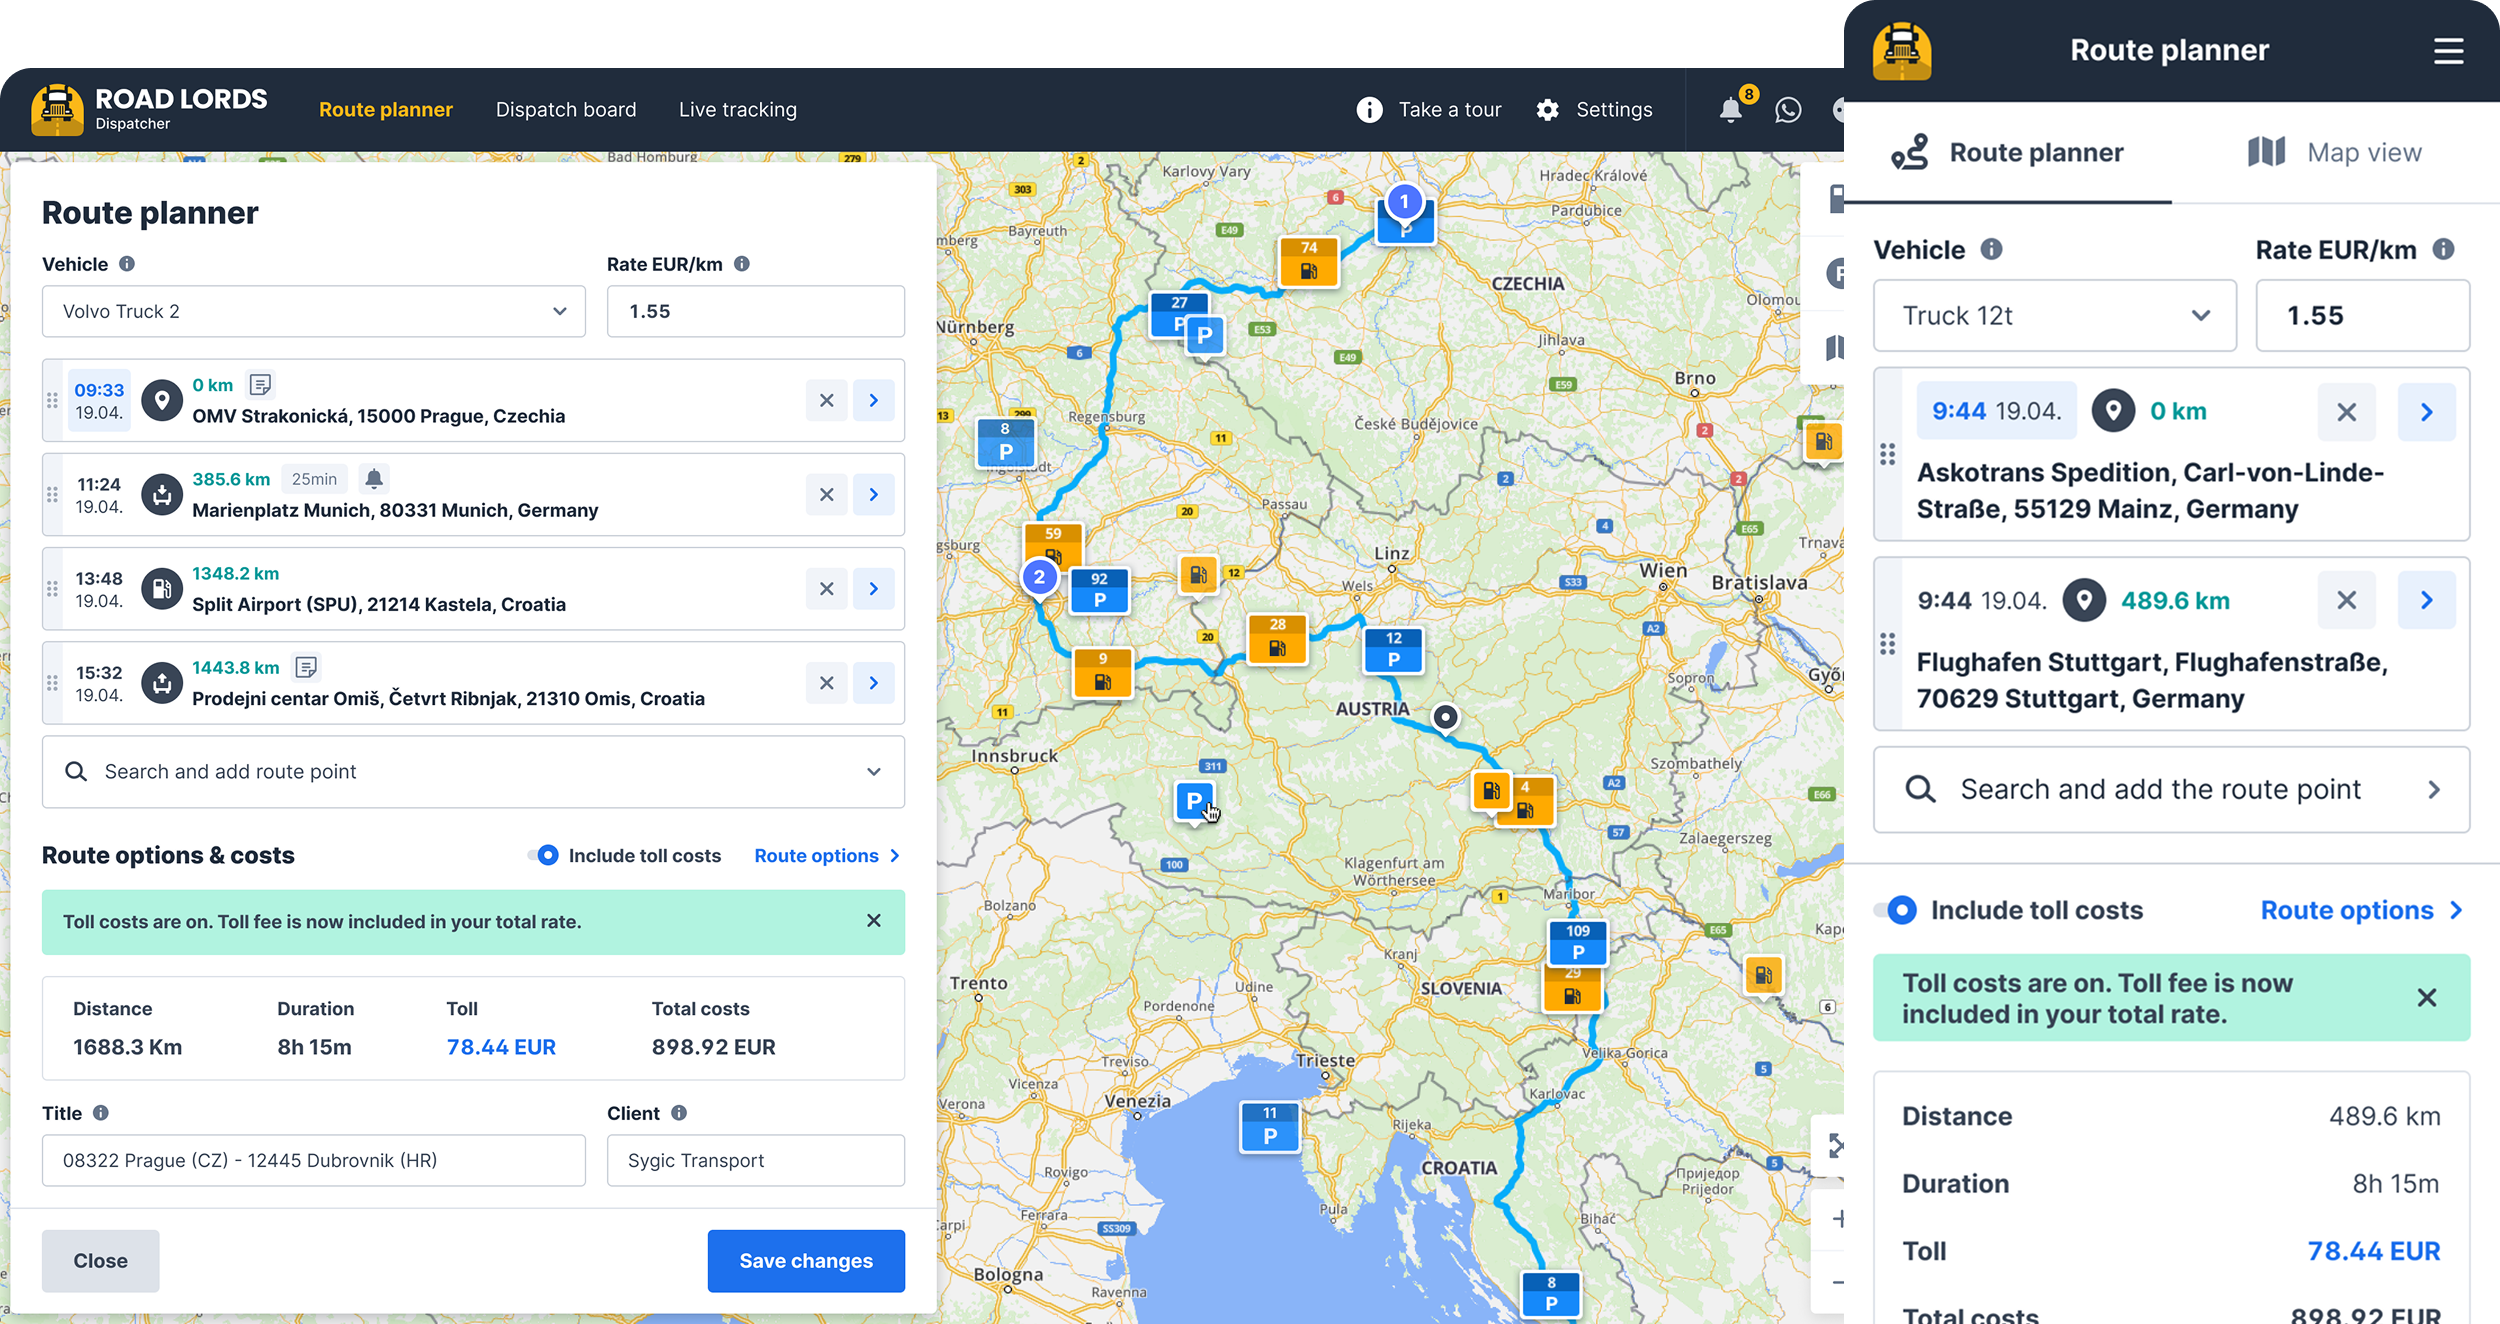Click the Title input field
Screen dimensions: 2500x1324
click(x=313, y=1160)
